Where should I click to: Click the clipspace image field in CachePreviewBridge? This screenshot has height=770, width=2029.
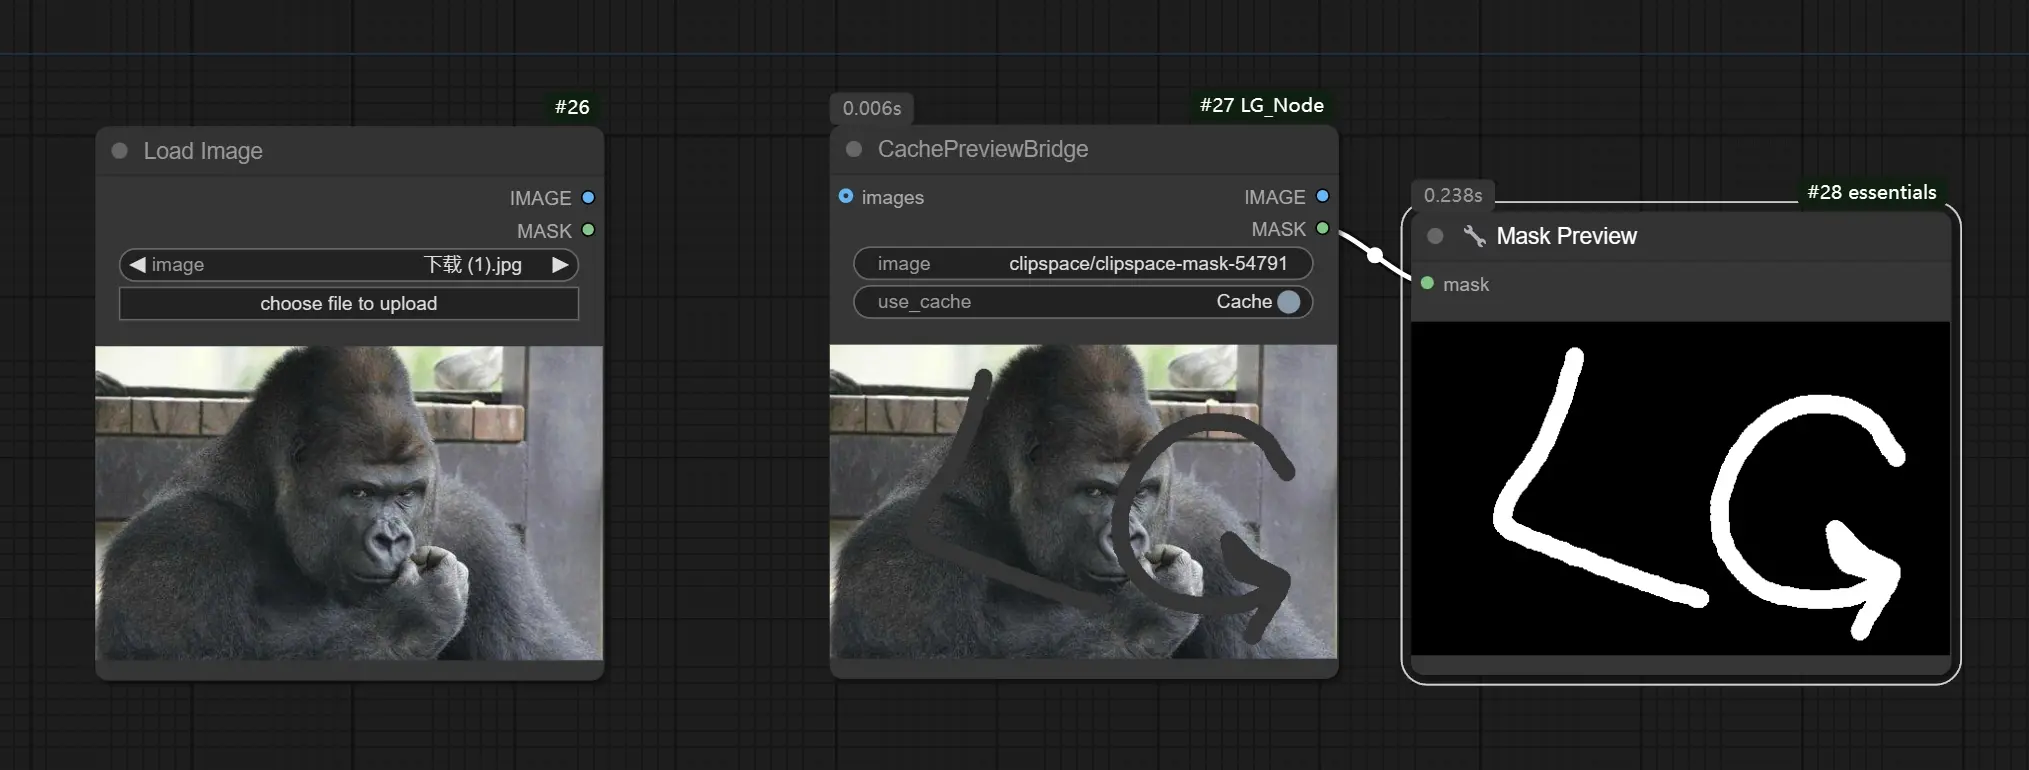pyautogui.click(x=1082, y=264)
